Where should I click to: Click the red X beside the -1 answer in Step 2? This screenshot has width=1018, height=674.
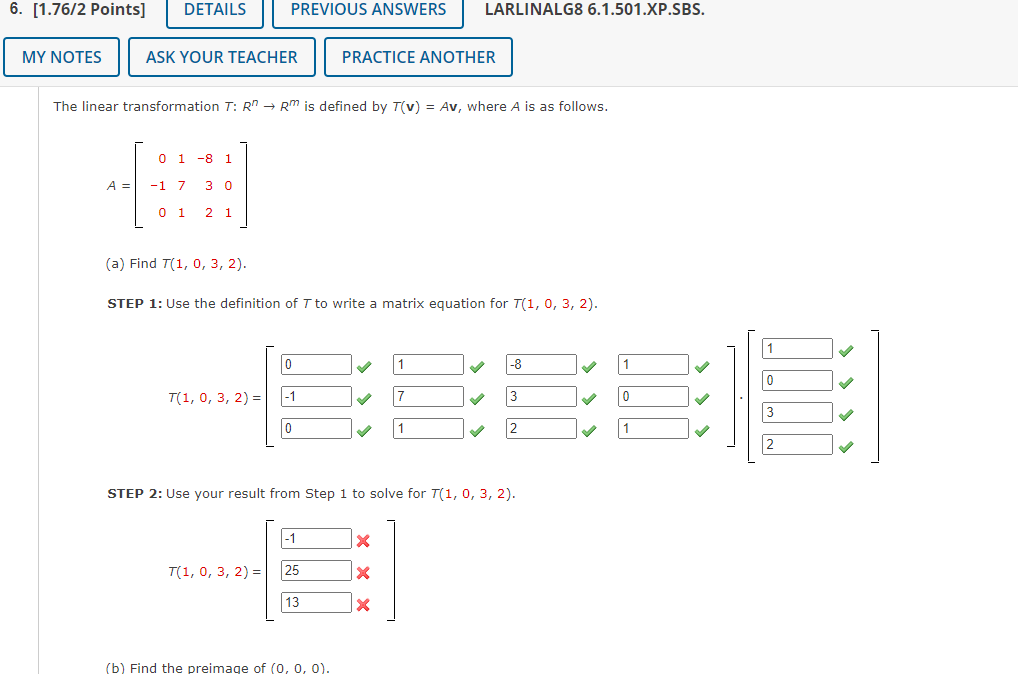(x=363, y=539)
